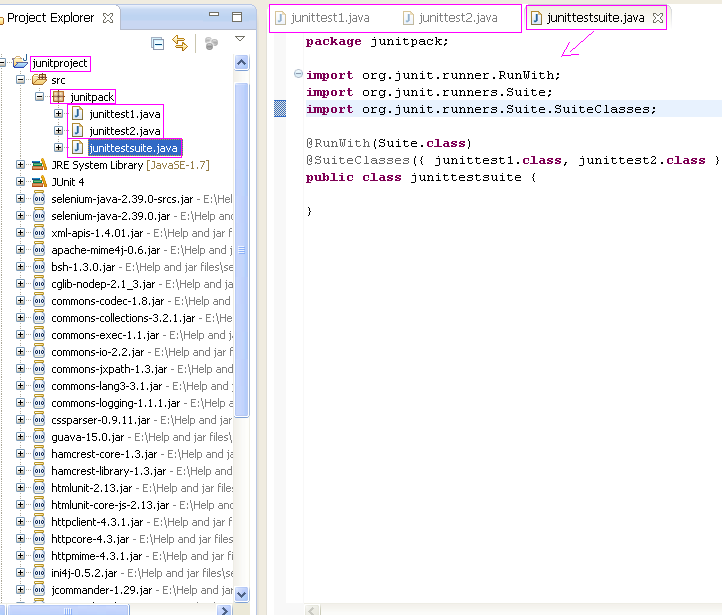Click JRE System Library books icon
The image size is (722, 615).
tap(40, 164)
